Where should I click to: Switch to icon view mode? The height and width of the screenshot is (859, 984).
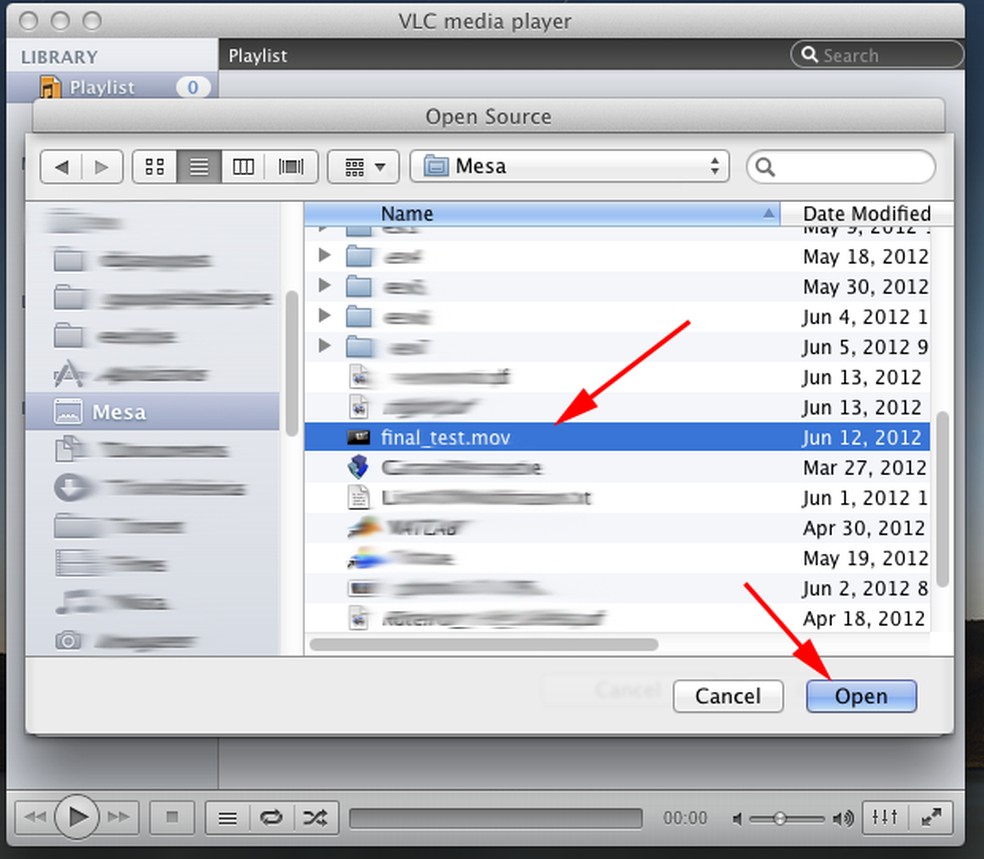(155, 167)
